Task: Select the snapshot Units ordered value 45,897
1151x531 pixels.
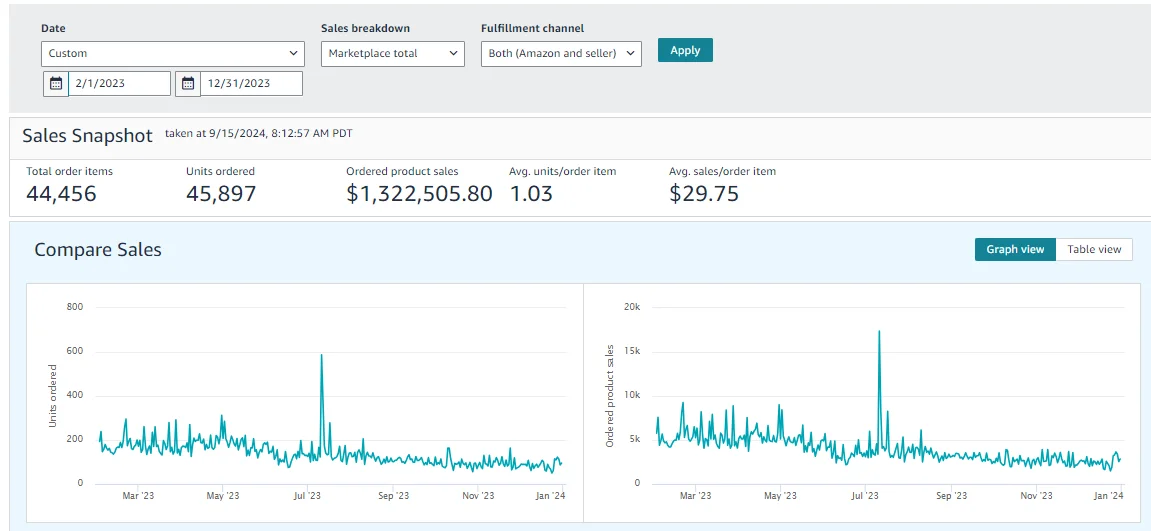Action: point(221,194)
